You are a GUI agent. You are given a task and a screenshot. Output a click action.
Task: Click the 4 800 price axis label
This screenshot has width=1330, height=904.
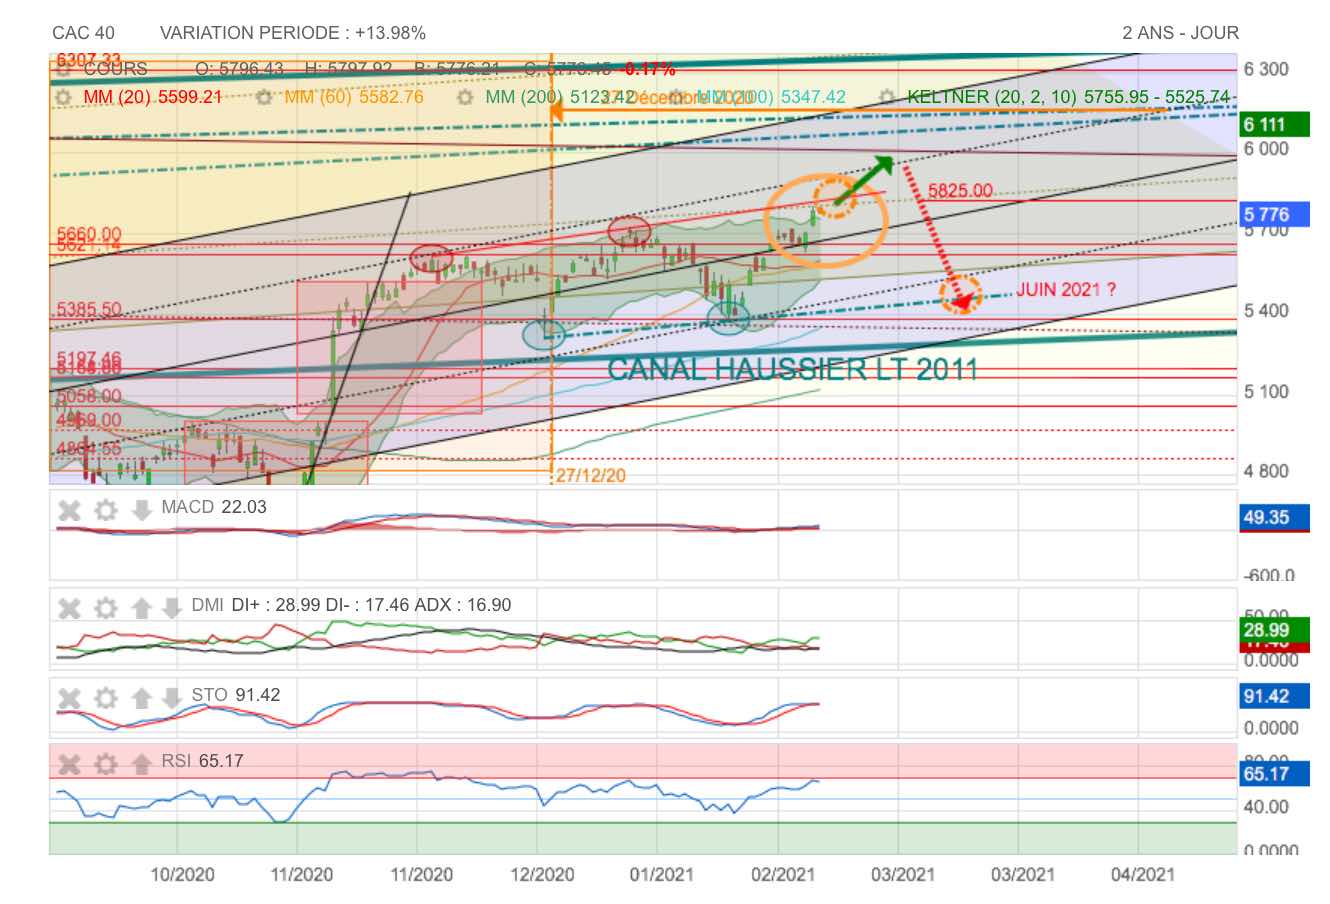point(1266,471)
